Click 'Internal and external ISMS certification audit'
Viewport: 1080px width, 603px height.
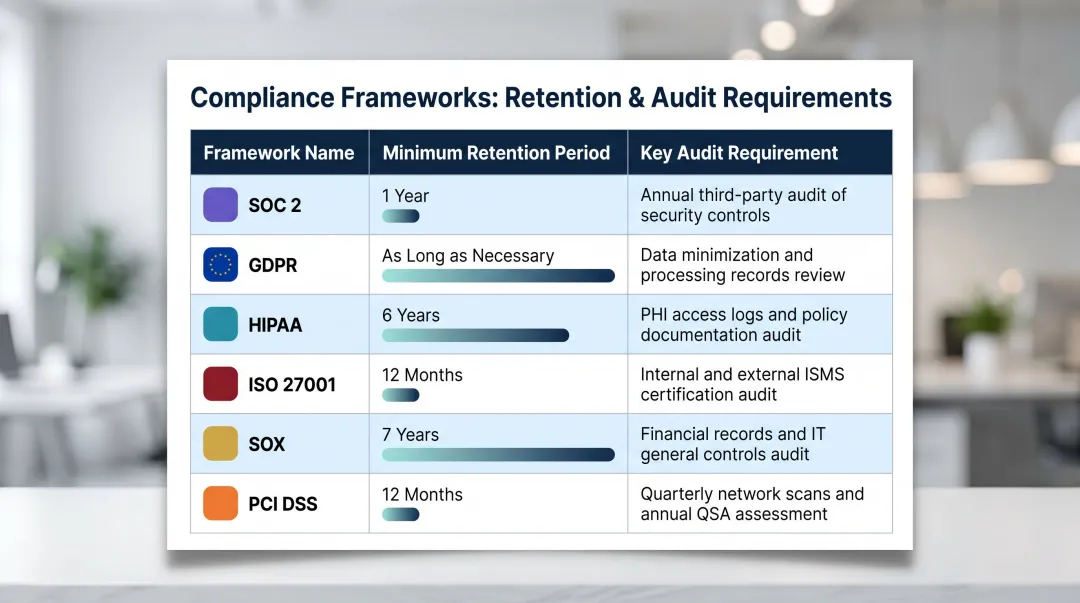pos(742,384)
